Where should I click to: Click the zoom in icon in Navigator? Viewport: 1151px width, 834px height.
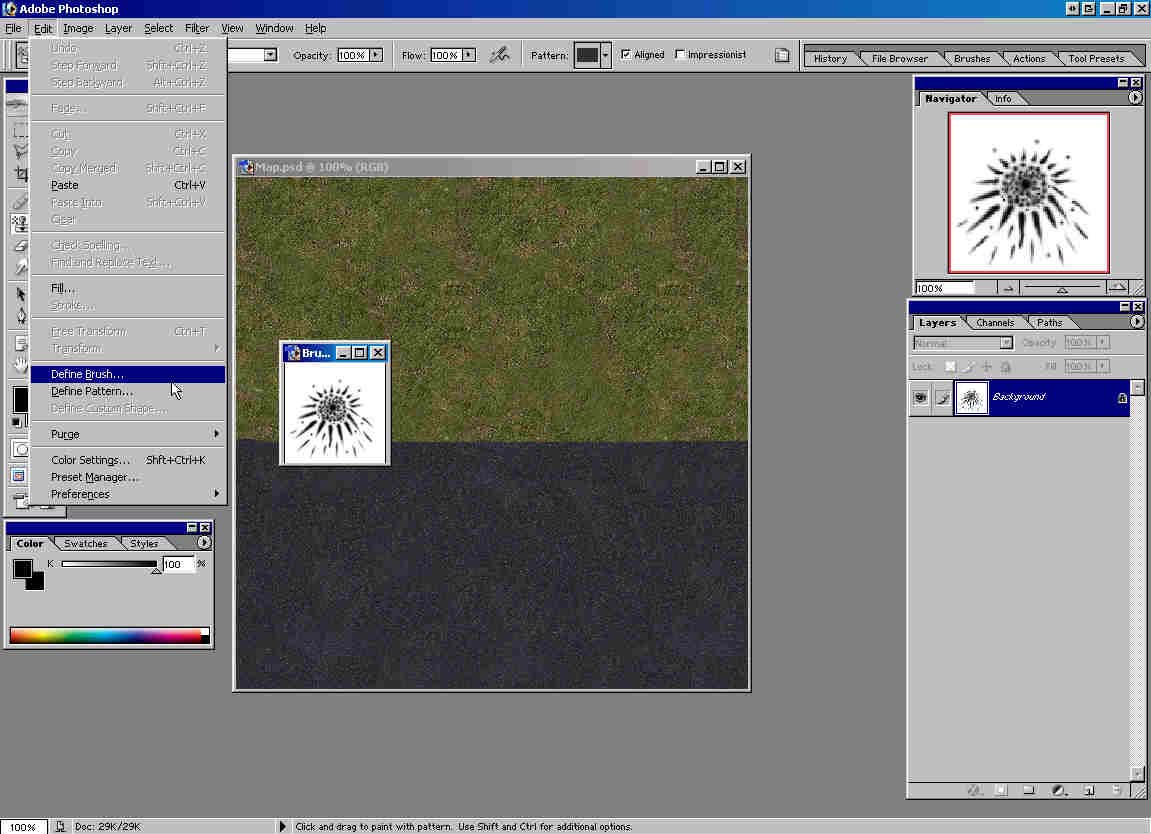pos(1118,288)
